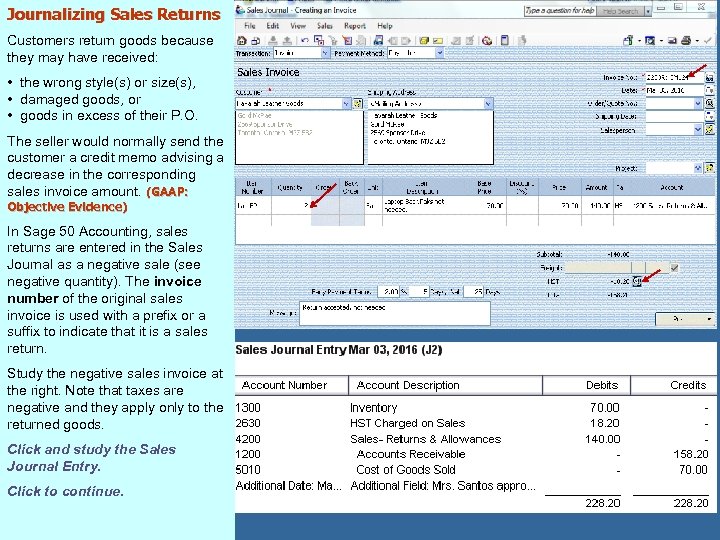This screenshot has width=720, height=540.
Task: Click the calculator icon in toolbar
Action: 505,40
